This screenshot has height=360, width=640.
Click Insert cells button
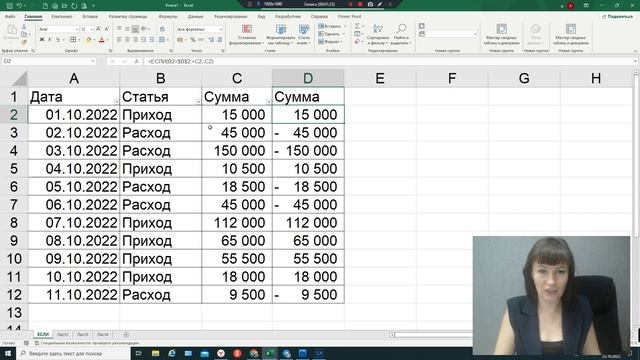(x=332, y=26)
